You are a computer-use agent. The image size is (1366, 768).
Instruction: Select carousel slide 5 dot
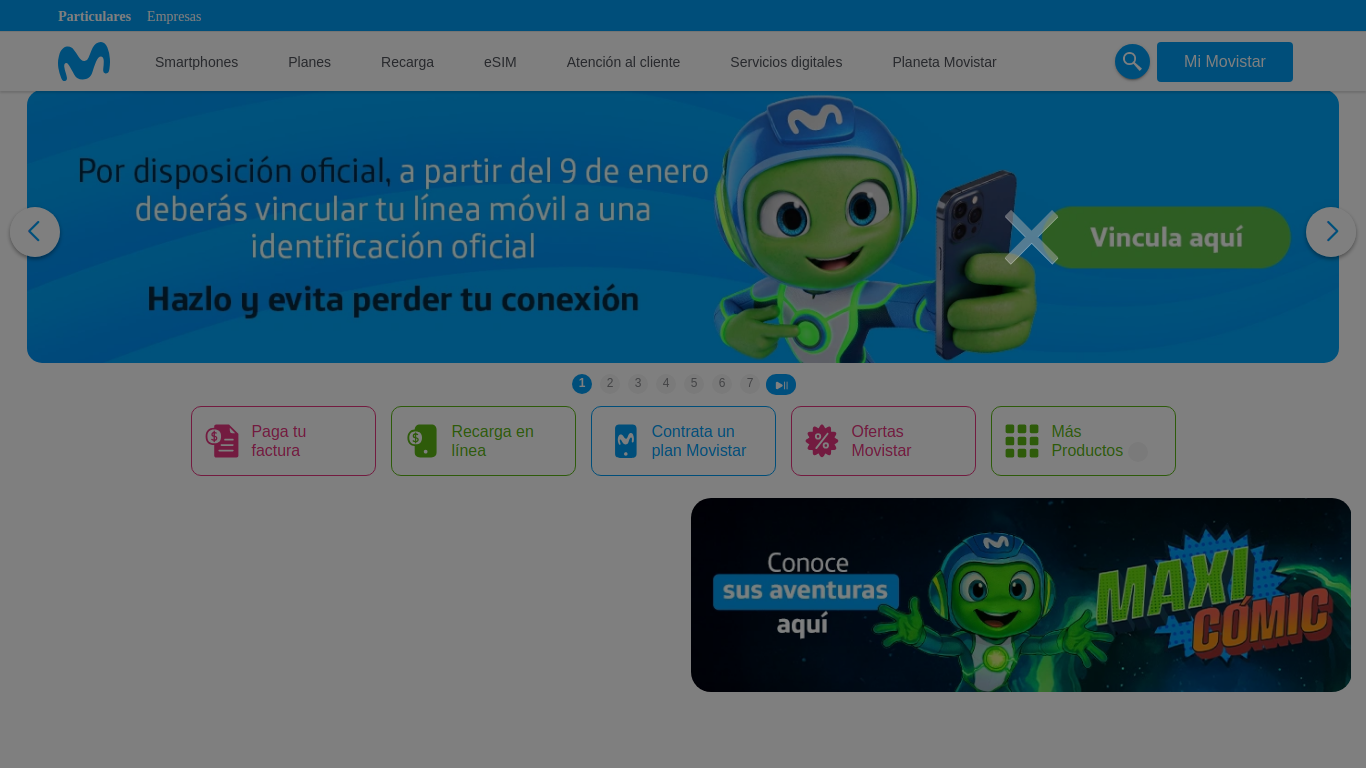point(694,384)
